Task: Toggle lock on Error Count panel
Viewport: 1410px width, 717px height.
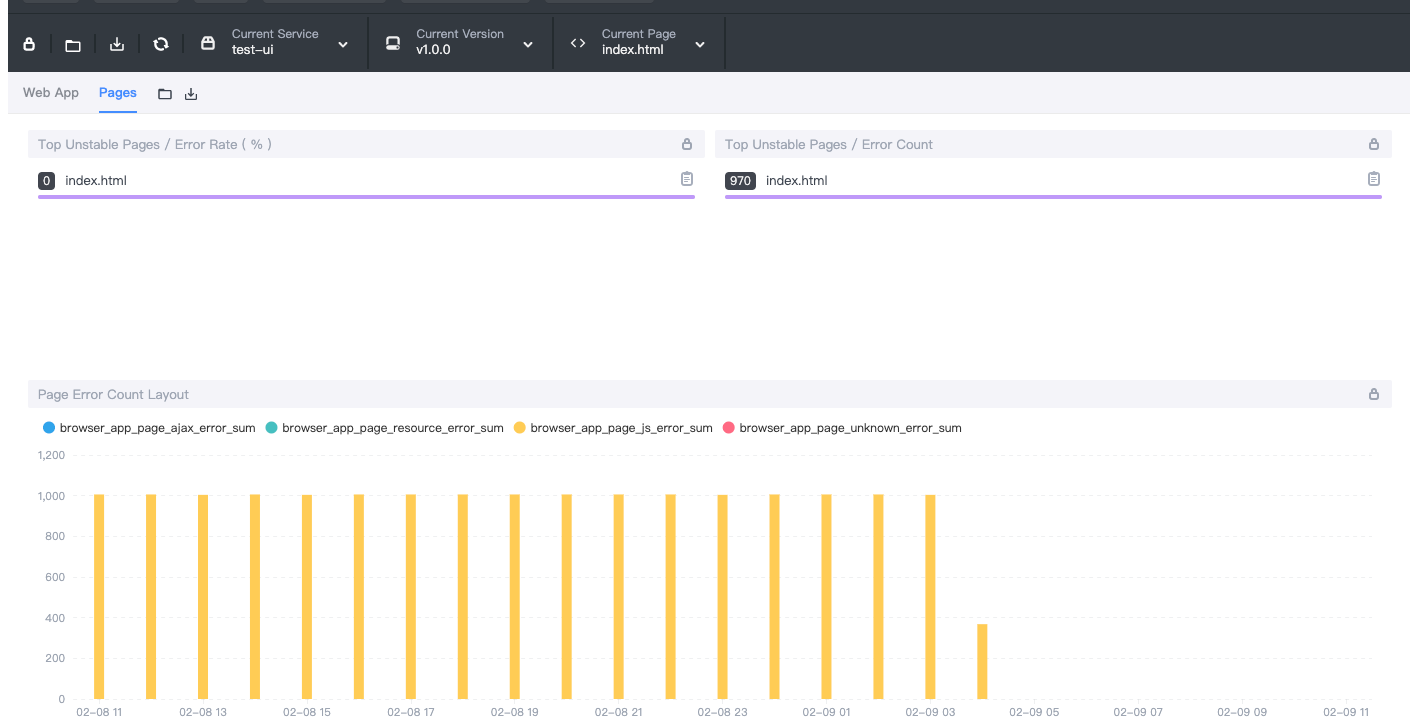Action: 1374,144
